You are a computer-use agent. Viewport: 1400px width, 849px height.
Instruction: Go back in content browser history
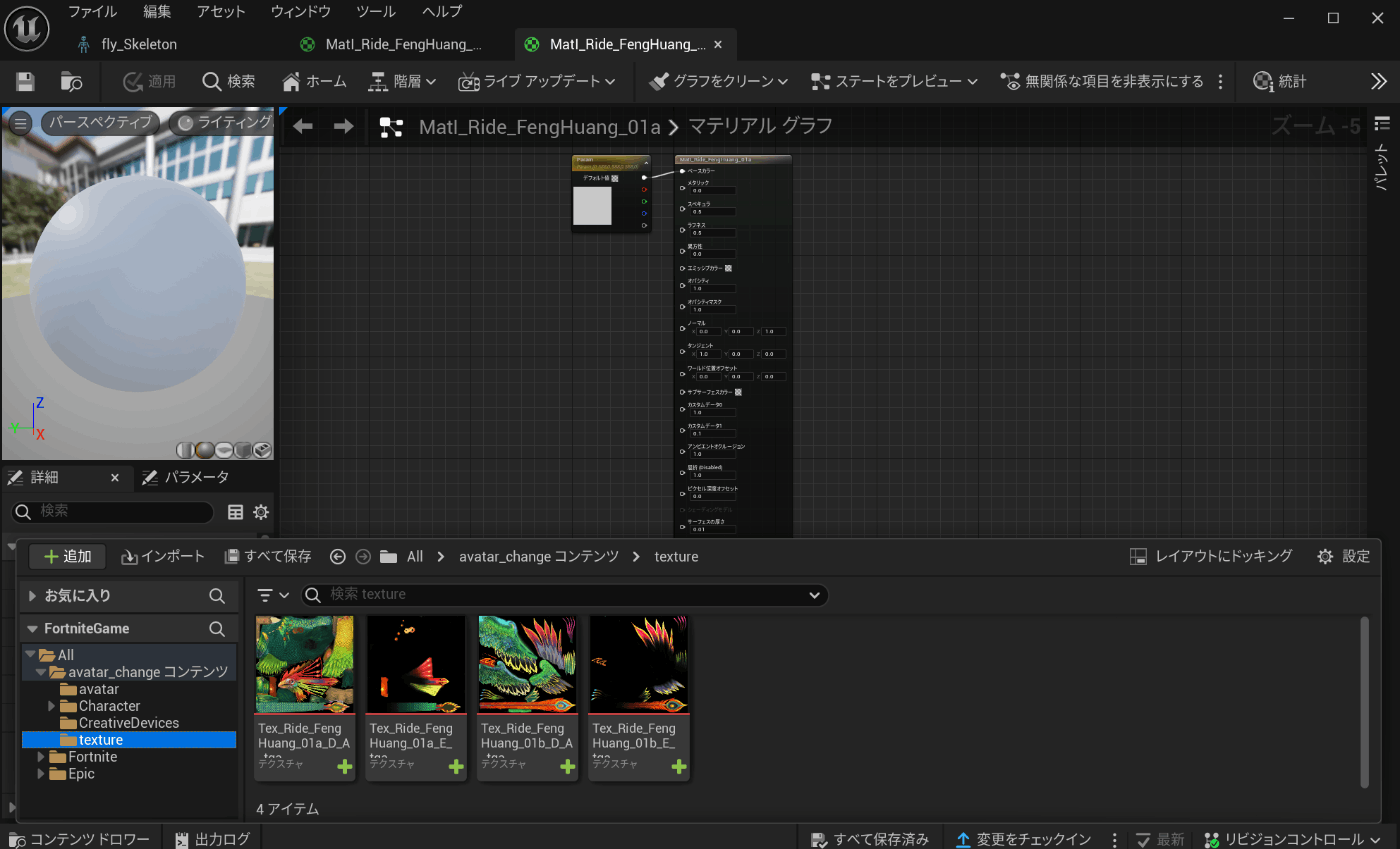338,556
